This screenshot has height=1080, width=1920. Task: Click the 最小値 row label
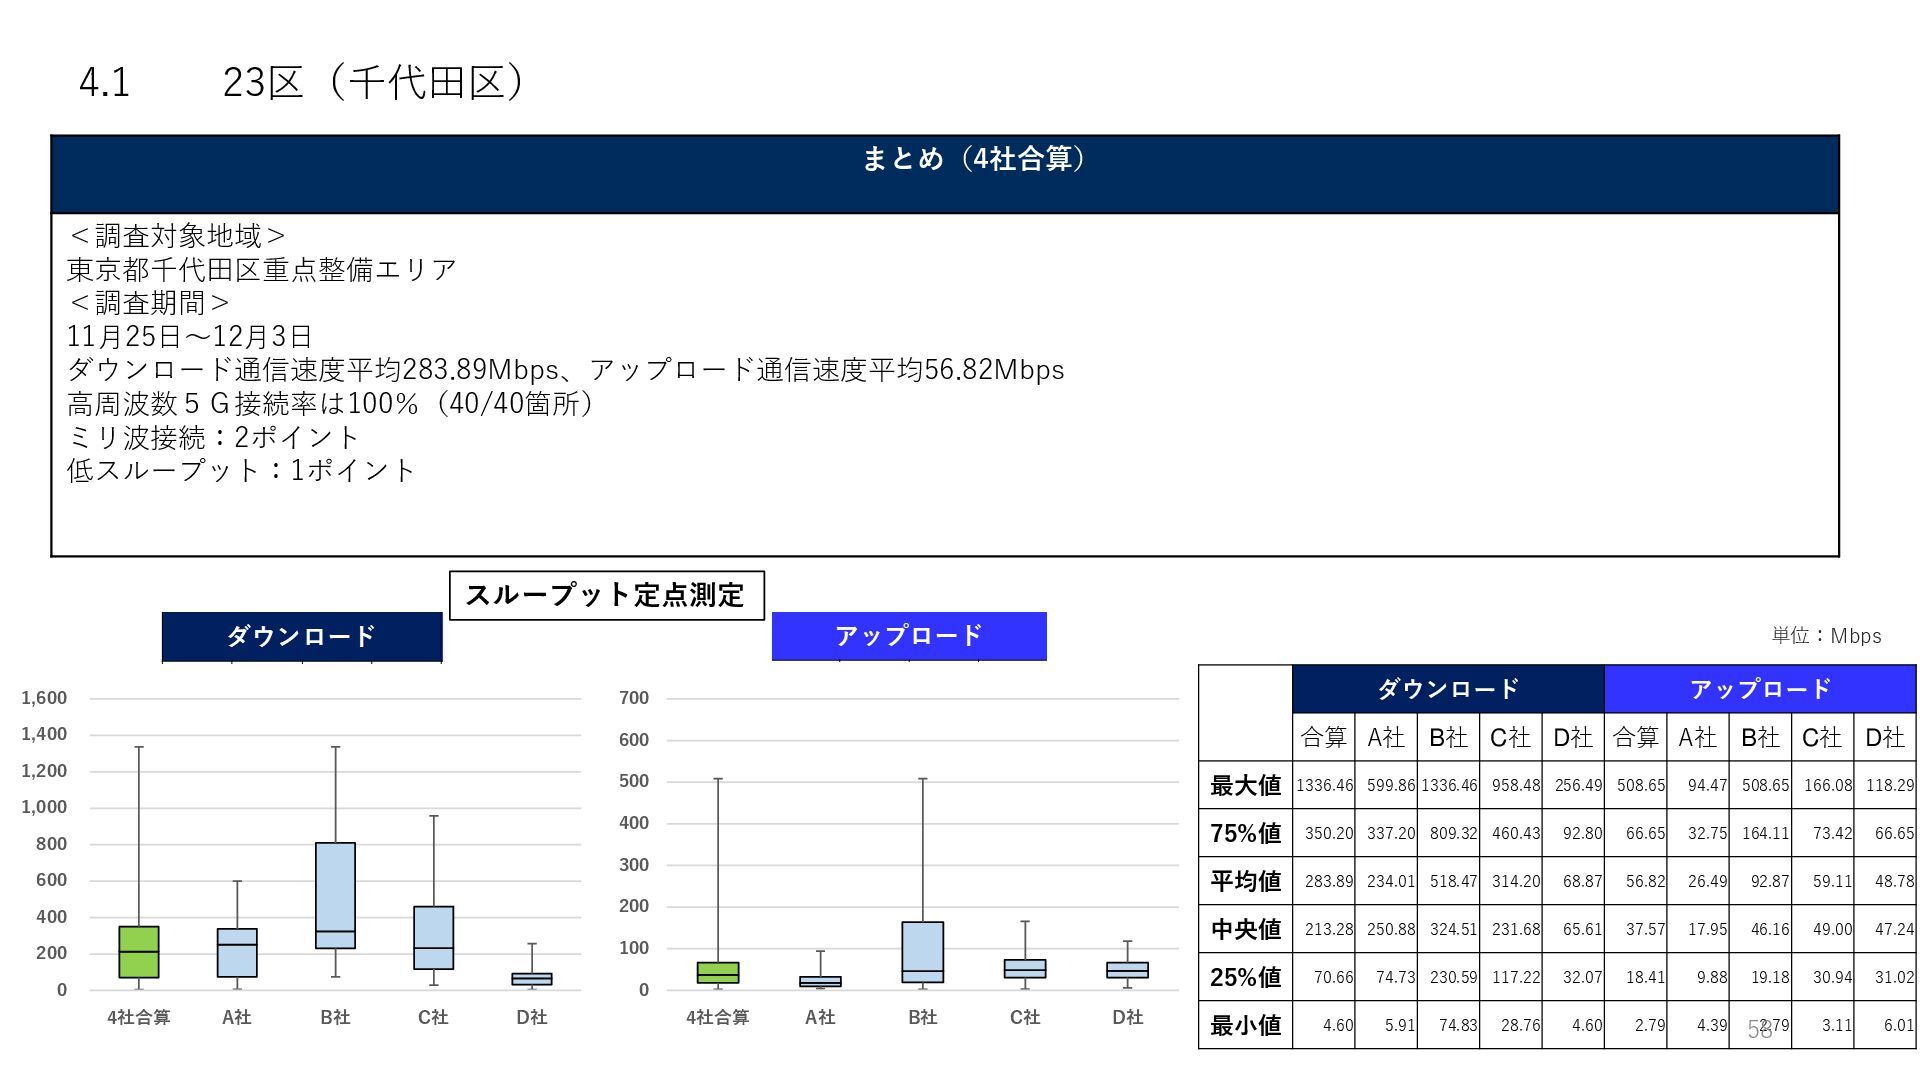[1245, 1025]
